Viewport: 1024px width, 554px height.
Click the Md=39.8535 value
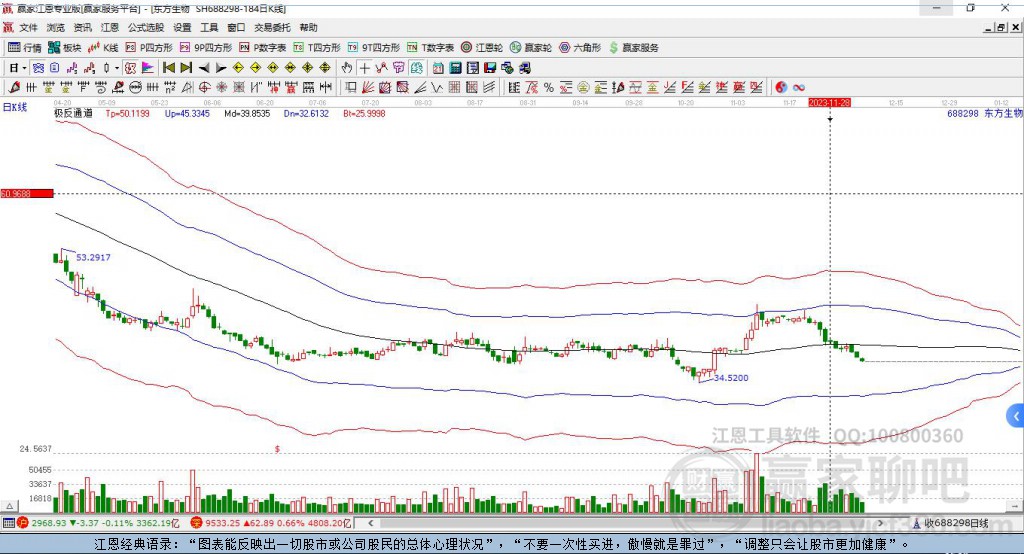click(x=247, y=113)
